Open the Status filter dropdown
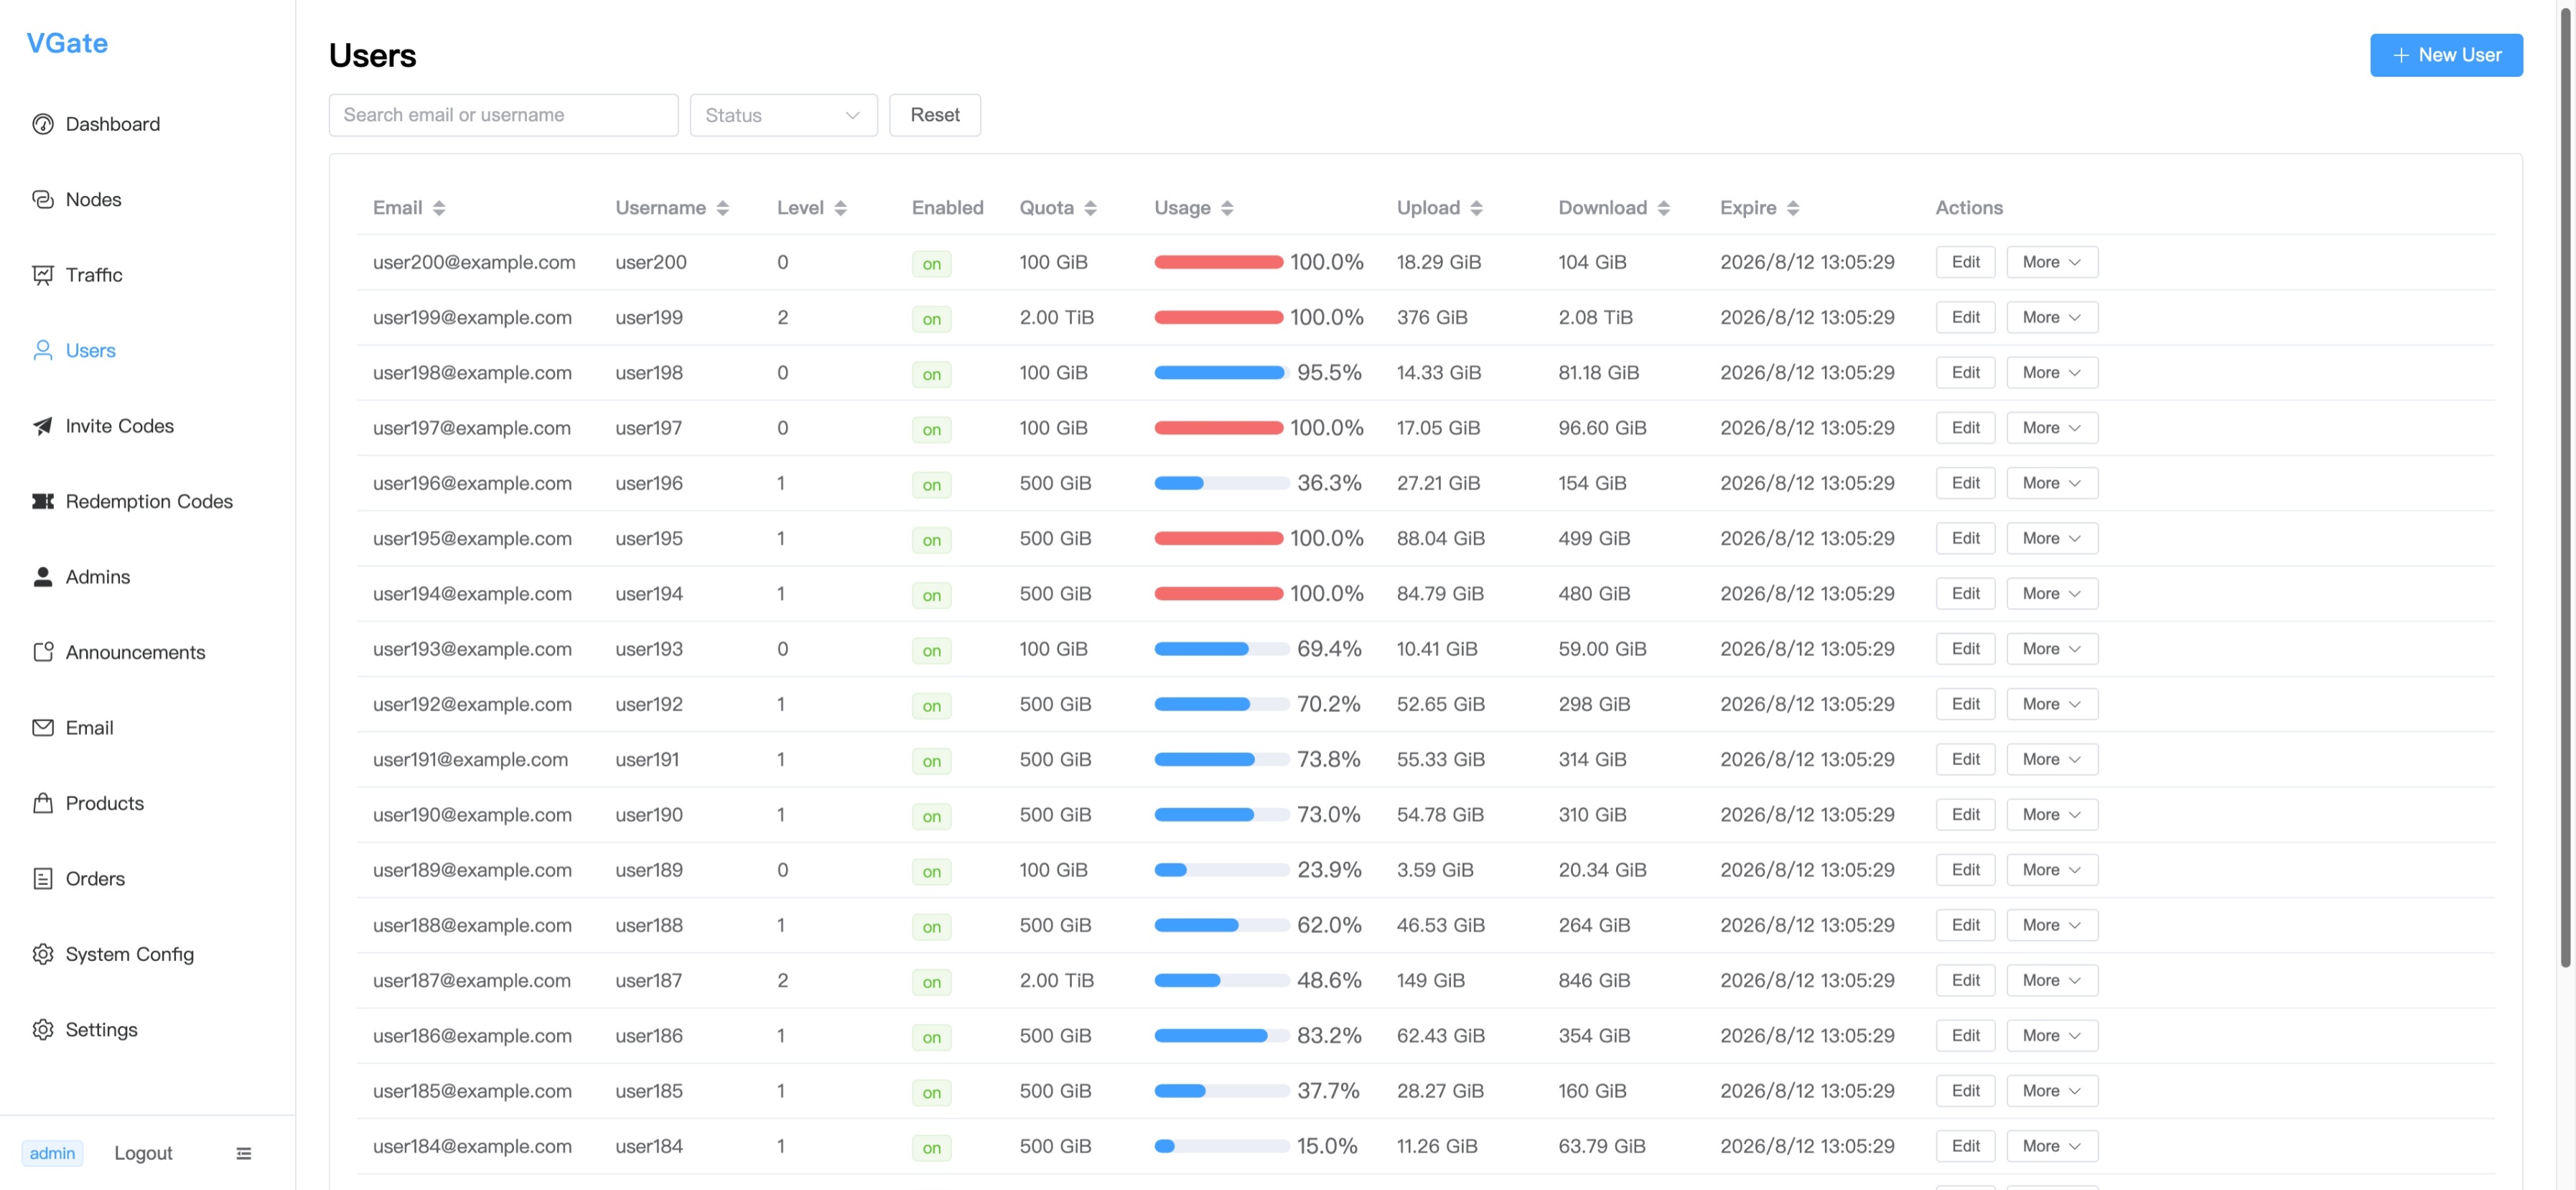Image resolution: width=2576 pixels, height=1190 pixels. click(x=783, y=115)
